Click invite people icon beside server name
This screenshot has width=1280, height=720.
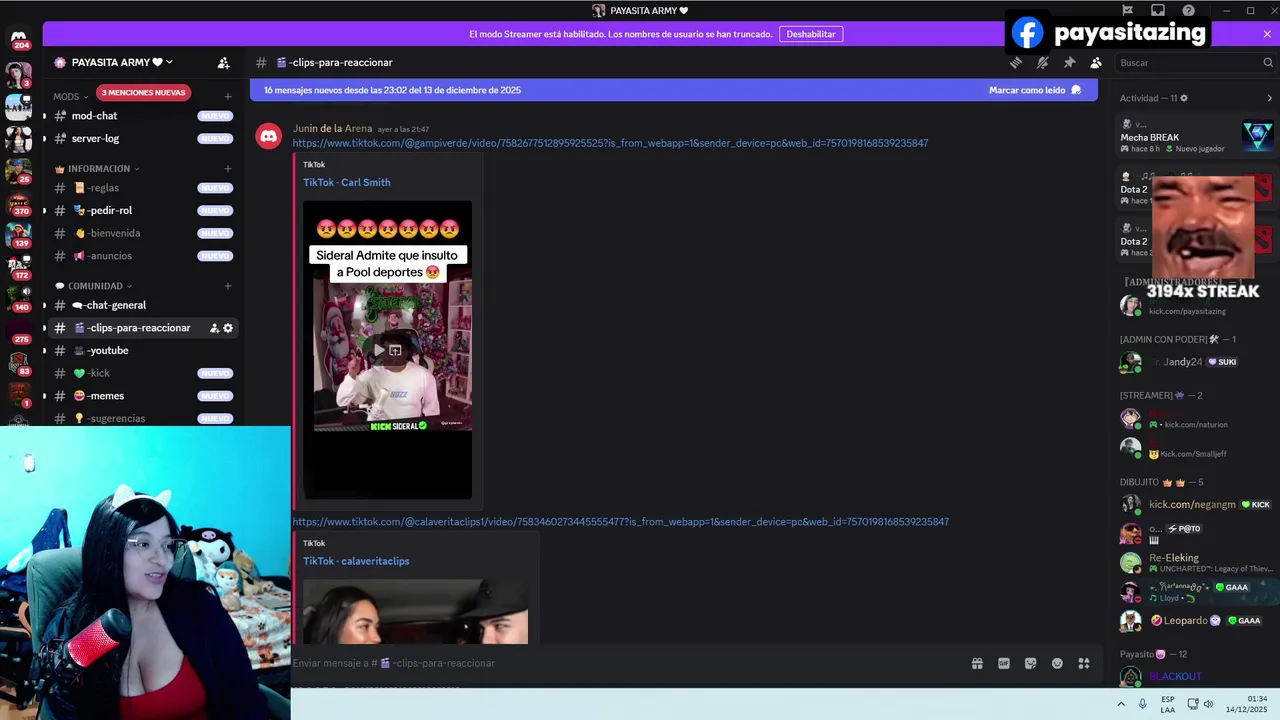pos(223,62)
